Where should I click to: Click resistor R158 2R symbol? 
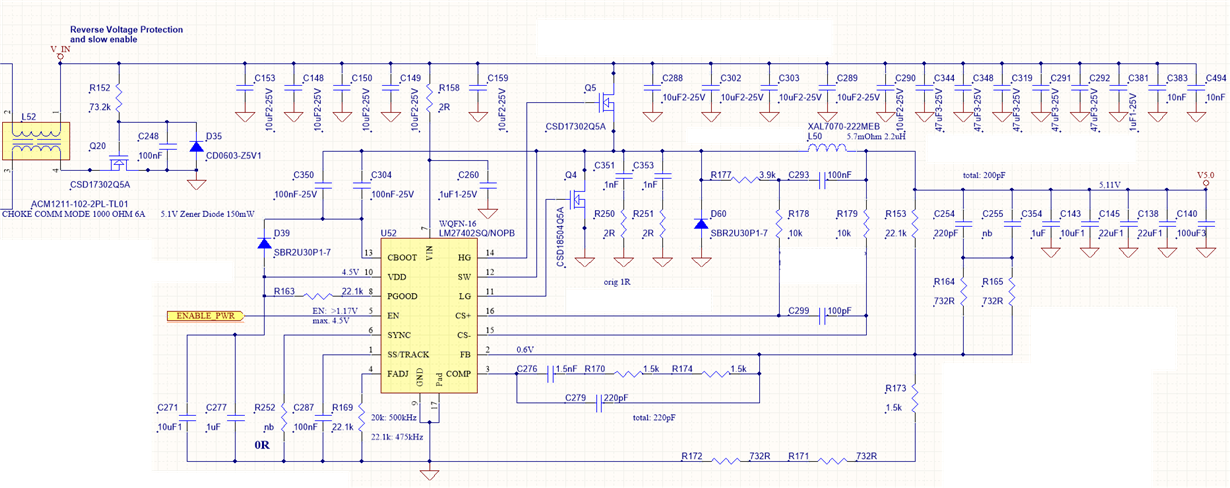[430, 99]
